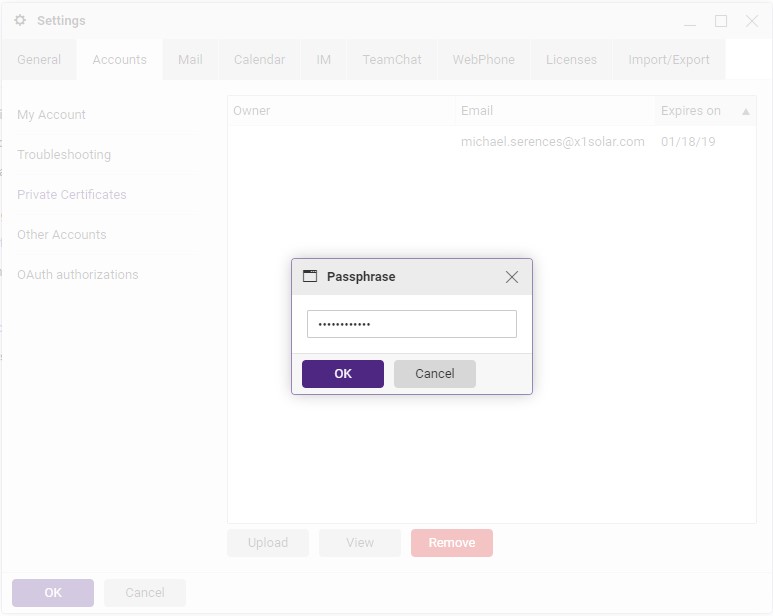
Task: Close the Passphrase dialog with X
Action: [x=511, y=277]
